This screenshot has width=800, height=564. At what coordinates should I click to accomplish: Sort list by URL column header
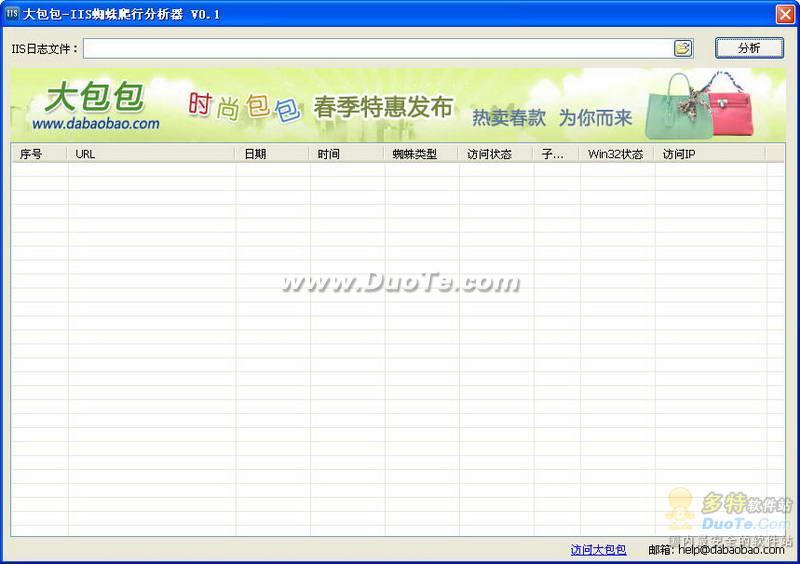pyautogui.click(x=152, y=154)
